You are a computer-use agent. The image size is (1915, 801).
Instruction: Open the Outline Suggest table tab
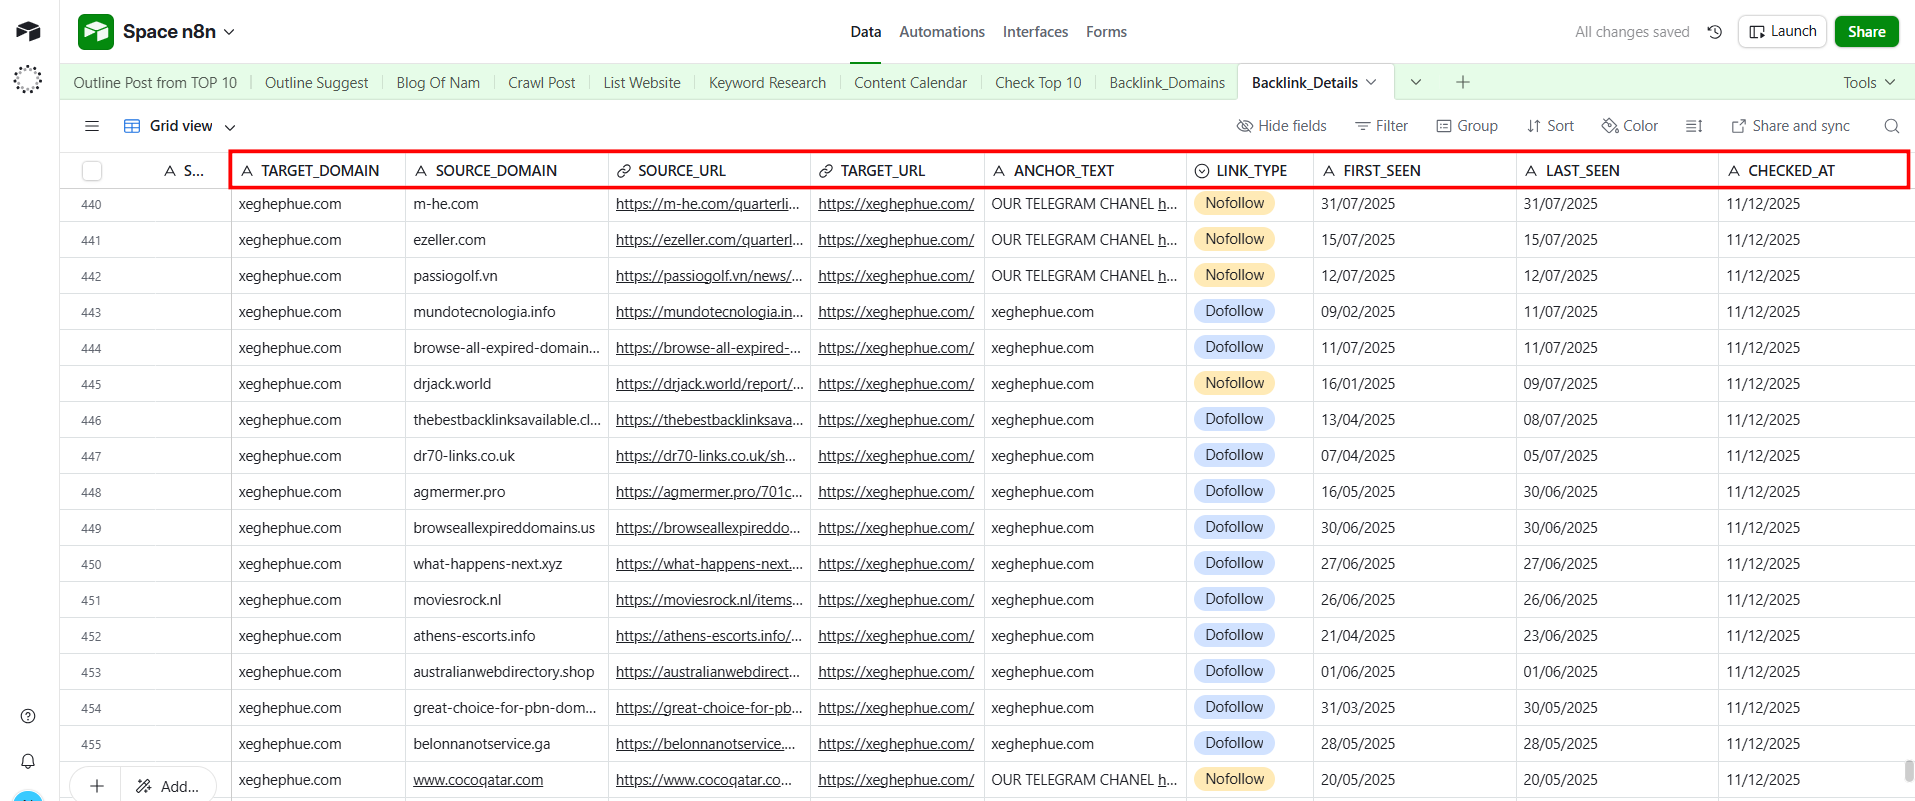(316, 82)
